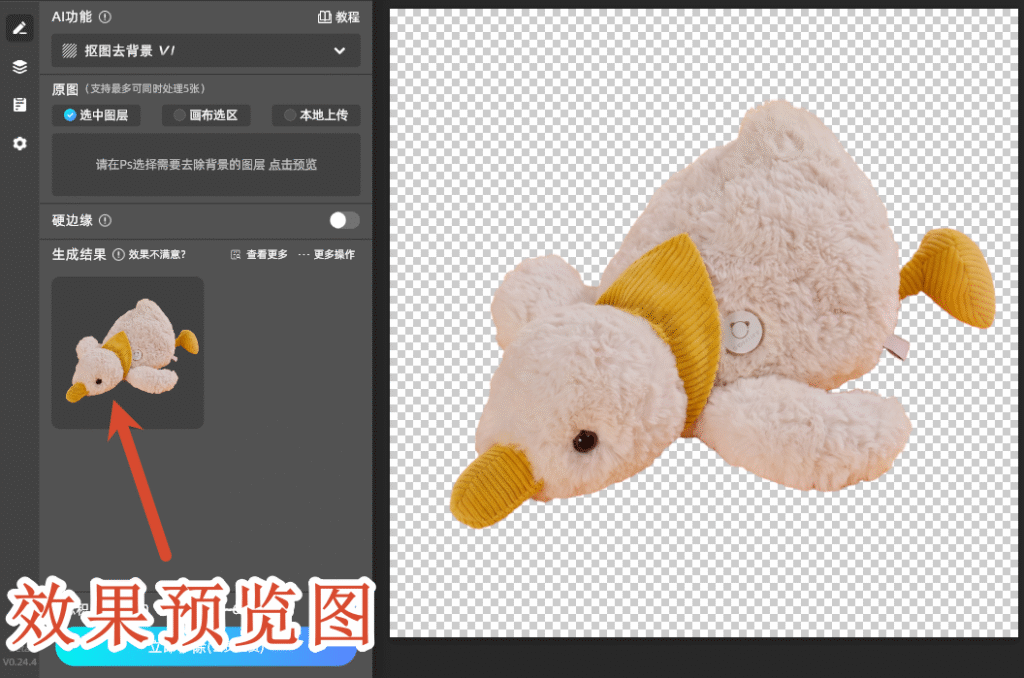Image resolution: width=1024 pixels, height=678 pixels.
Task: Click the striped icon in 抠图去背景 box
Action: (69, 51)
